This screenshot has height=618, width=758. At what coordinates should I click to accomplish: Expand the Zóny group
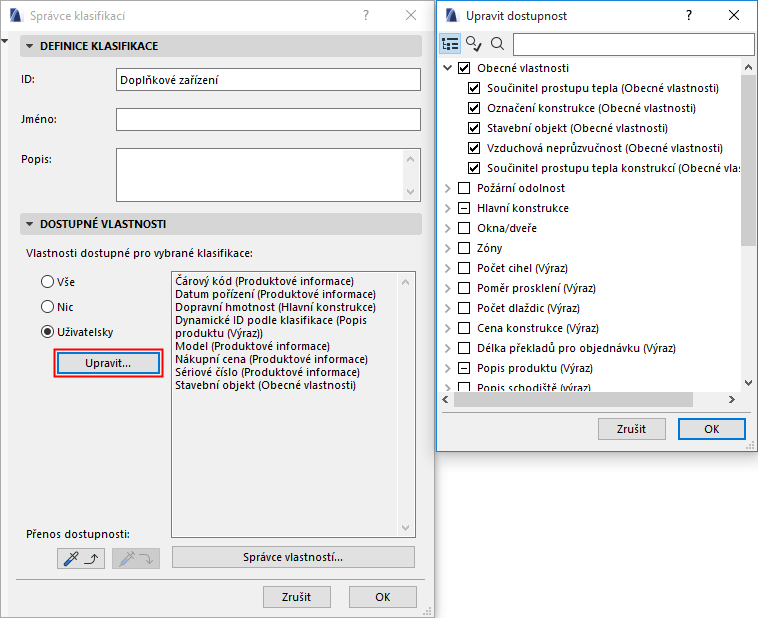[448, 248]
